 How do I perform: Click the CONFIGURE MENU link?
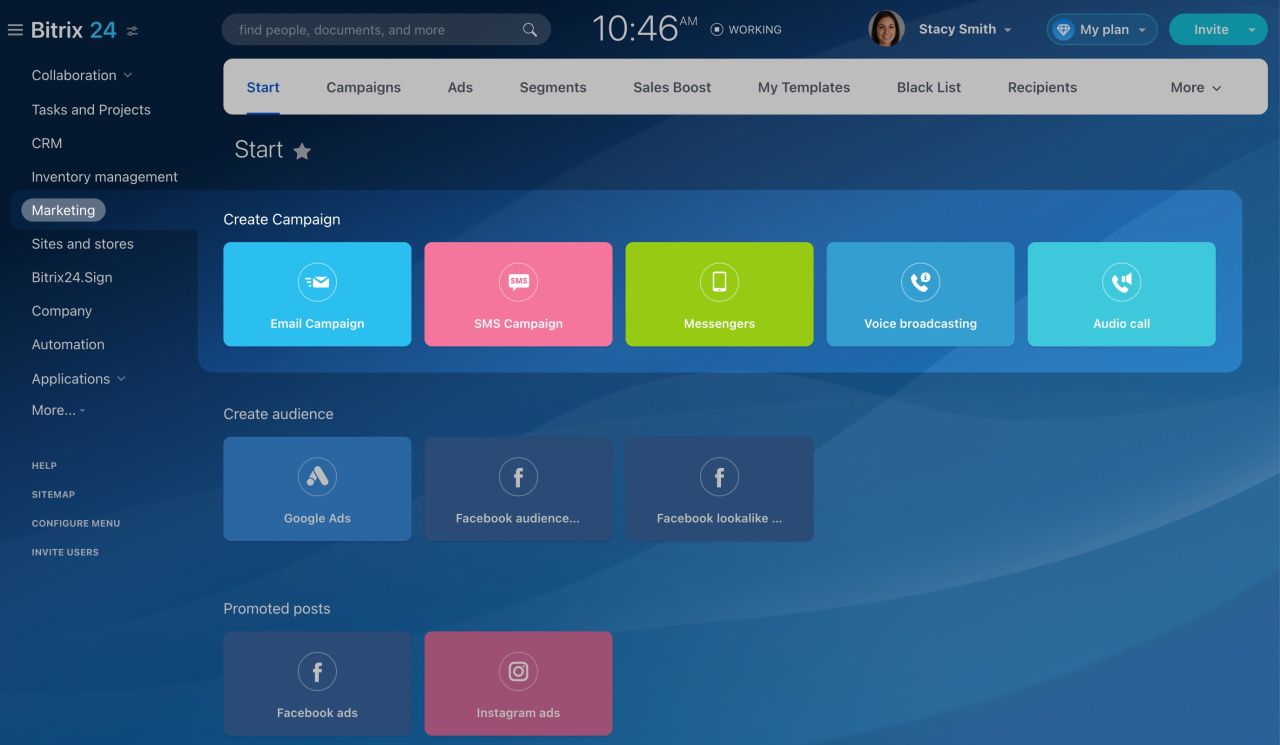[76, 524]
